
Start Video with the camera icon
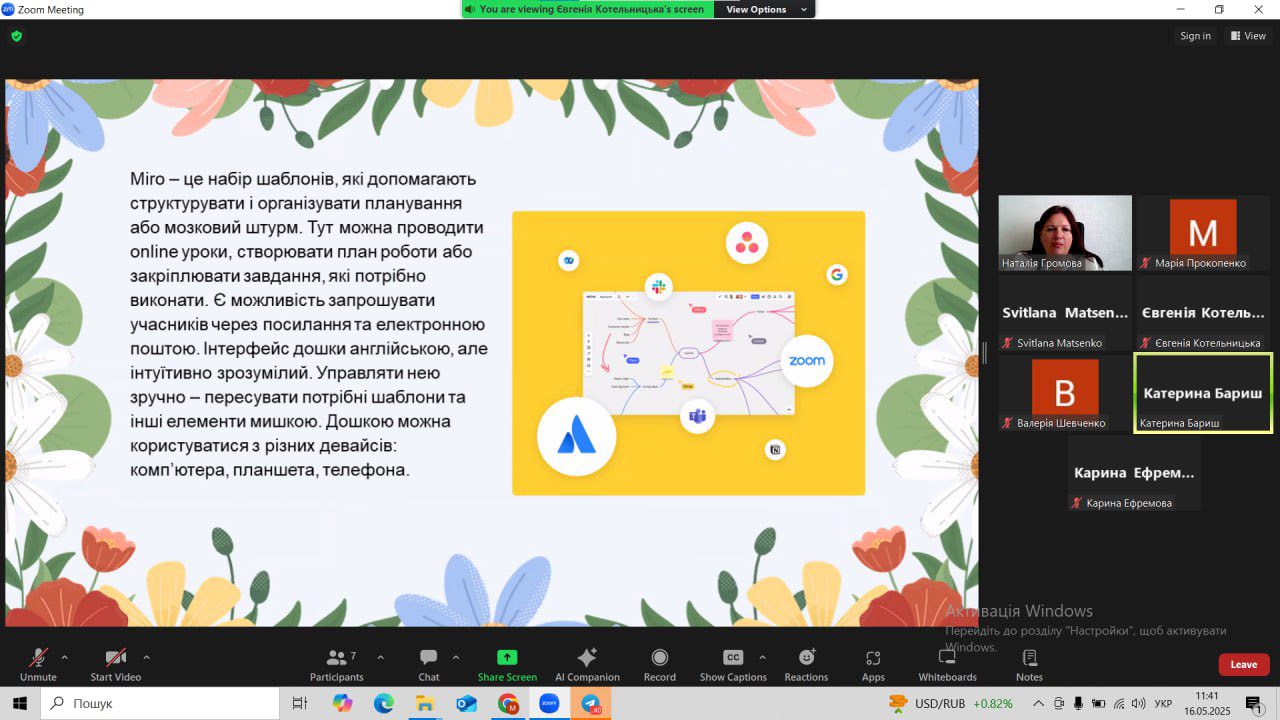point(115,664)
